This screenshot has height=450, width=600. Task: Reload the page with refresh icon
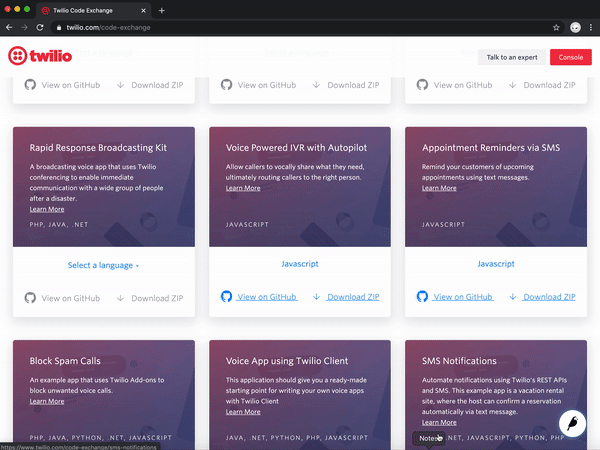pos(40,28)
